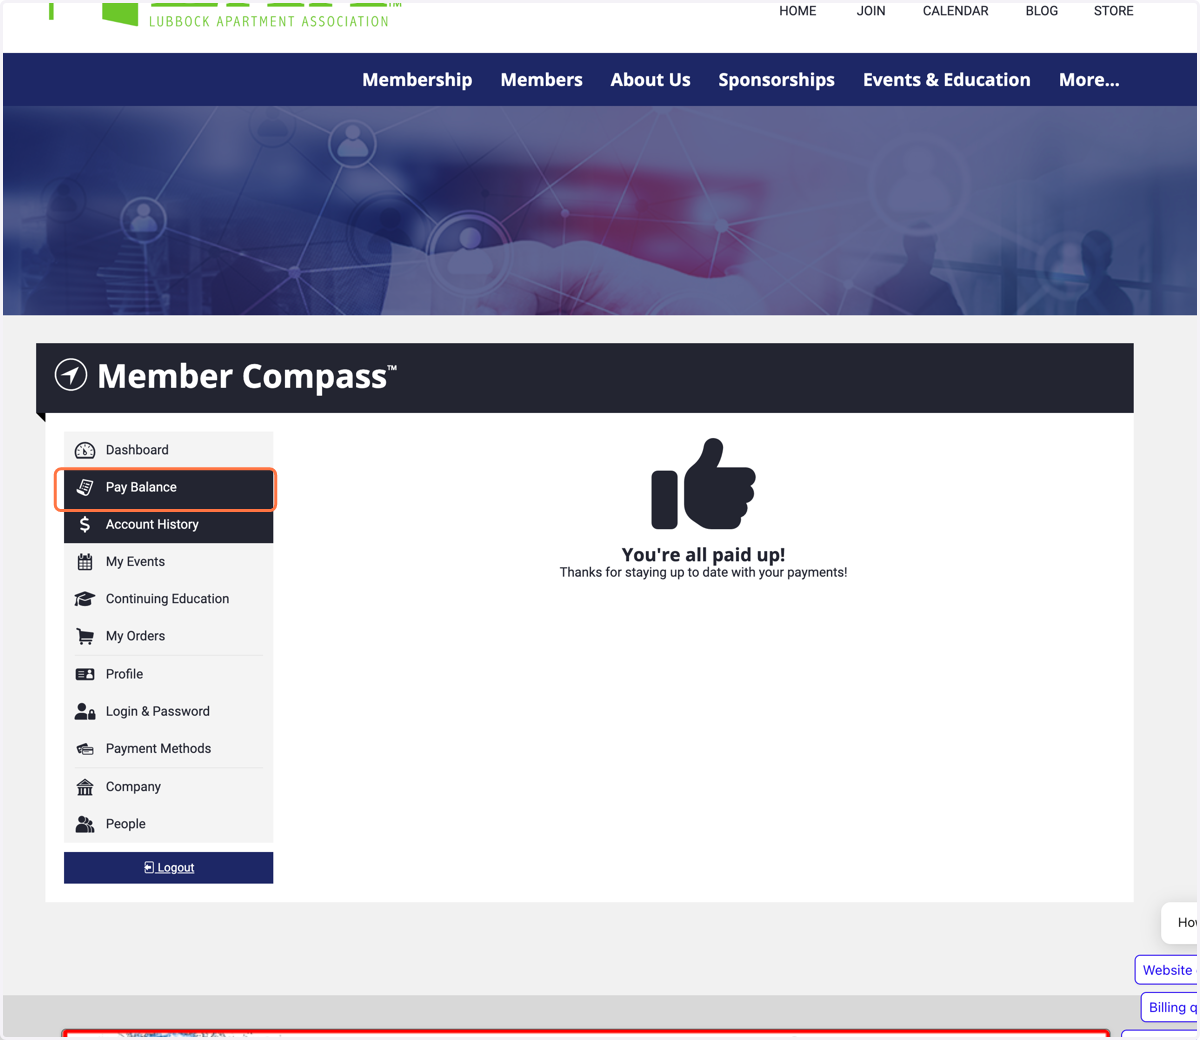Image resolution: width=1200 pixels, height=1040 pixels.
Task: Go to My Events
Action: 168,562
